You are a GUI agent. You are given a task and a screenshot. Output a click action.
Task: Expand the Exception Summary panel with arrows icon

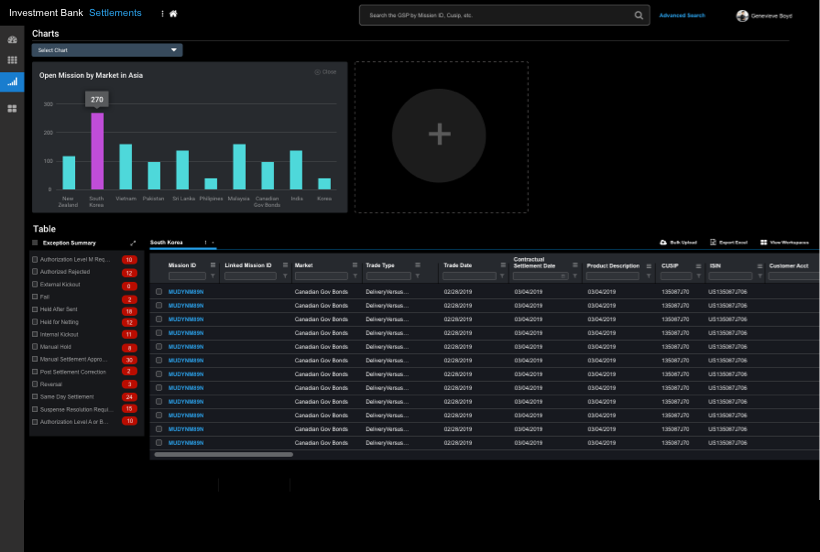[x=133, y=243]
